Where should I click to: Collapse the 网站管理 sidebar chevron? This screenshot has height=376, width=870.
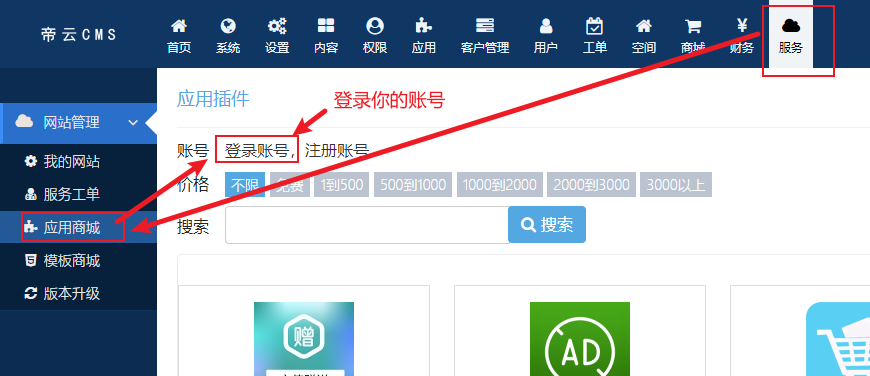click(x=133, y=122)
